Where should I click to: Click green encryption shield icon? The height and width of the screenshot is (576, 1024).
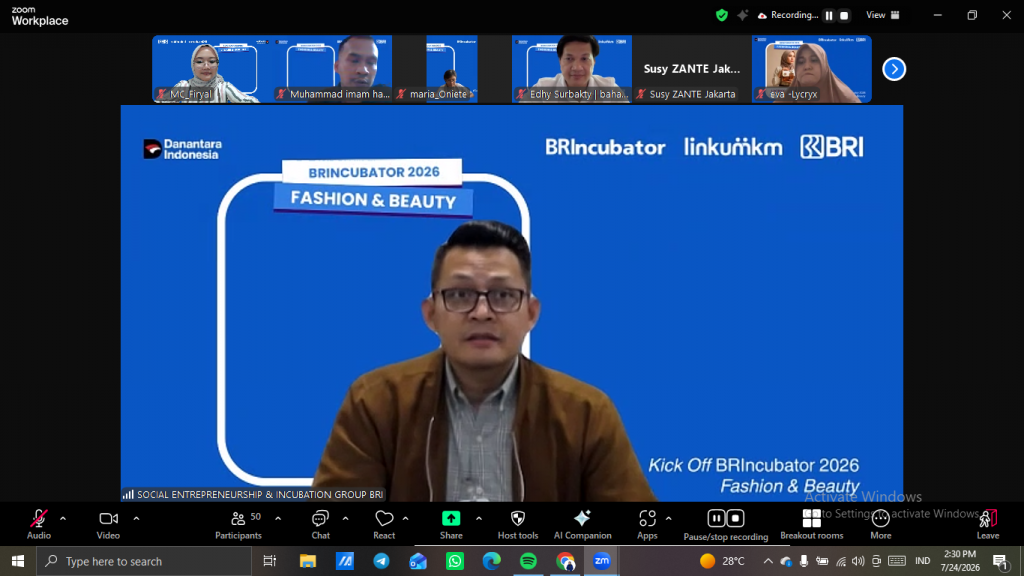click(x=722, y=15)
